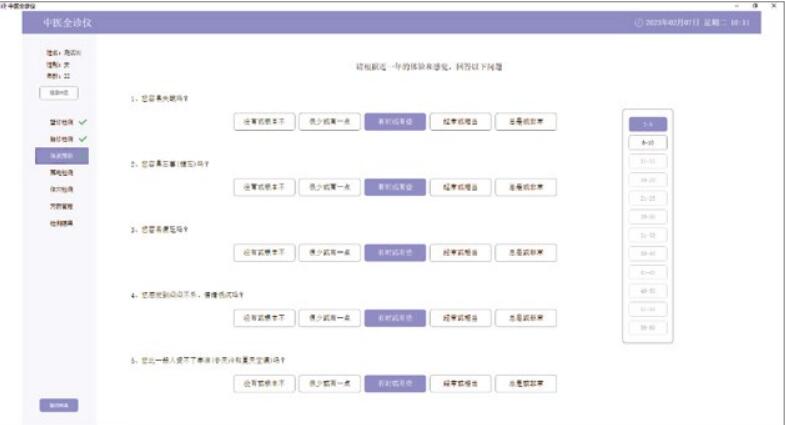785x425 pixels.
Task: Mark question 5 as 很少或有一点
Action: (329, 384)
